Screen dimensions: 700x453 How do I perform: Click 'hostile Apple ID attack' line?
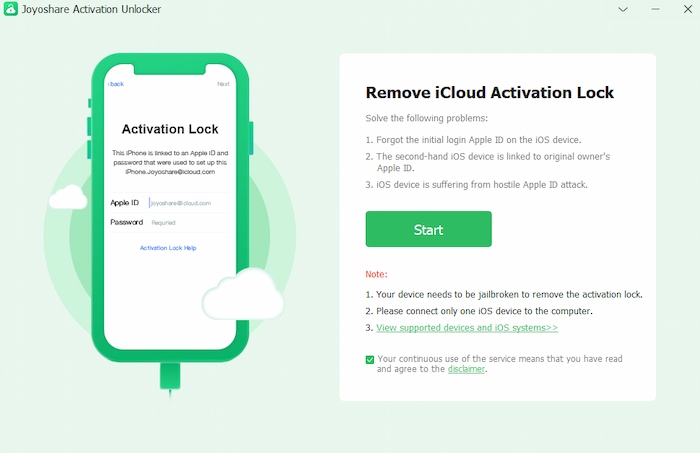tap(476, 185)
